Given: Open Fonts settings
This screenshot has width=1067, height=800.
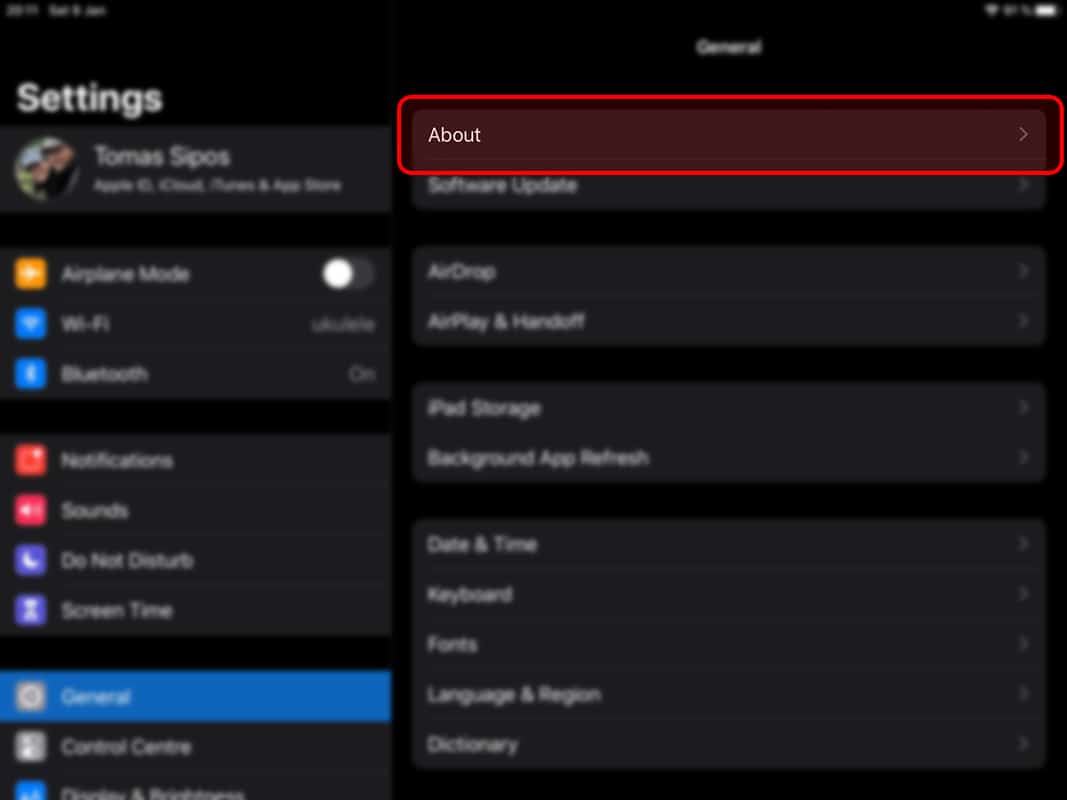Looking at the screenshot, I should point(729,644).
